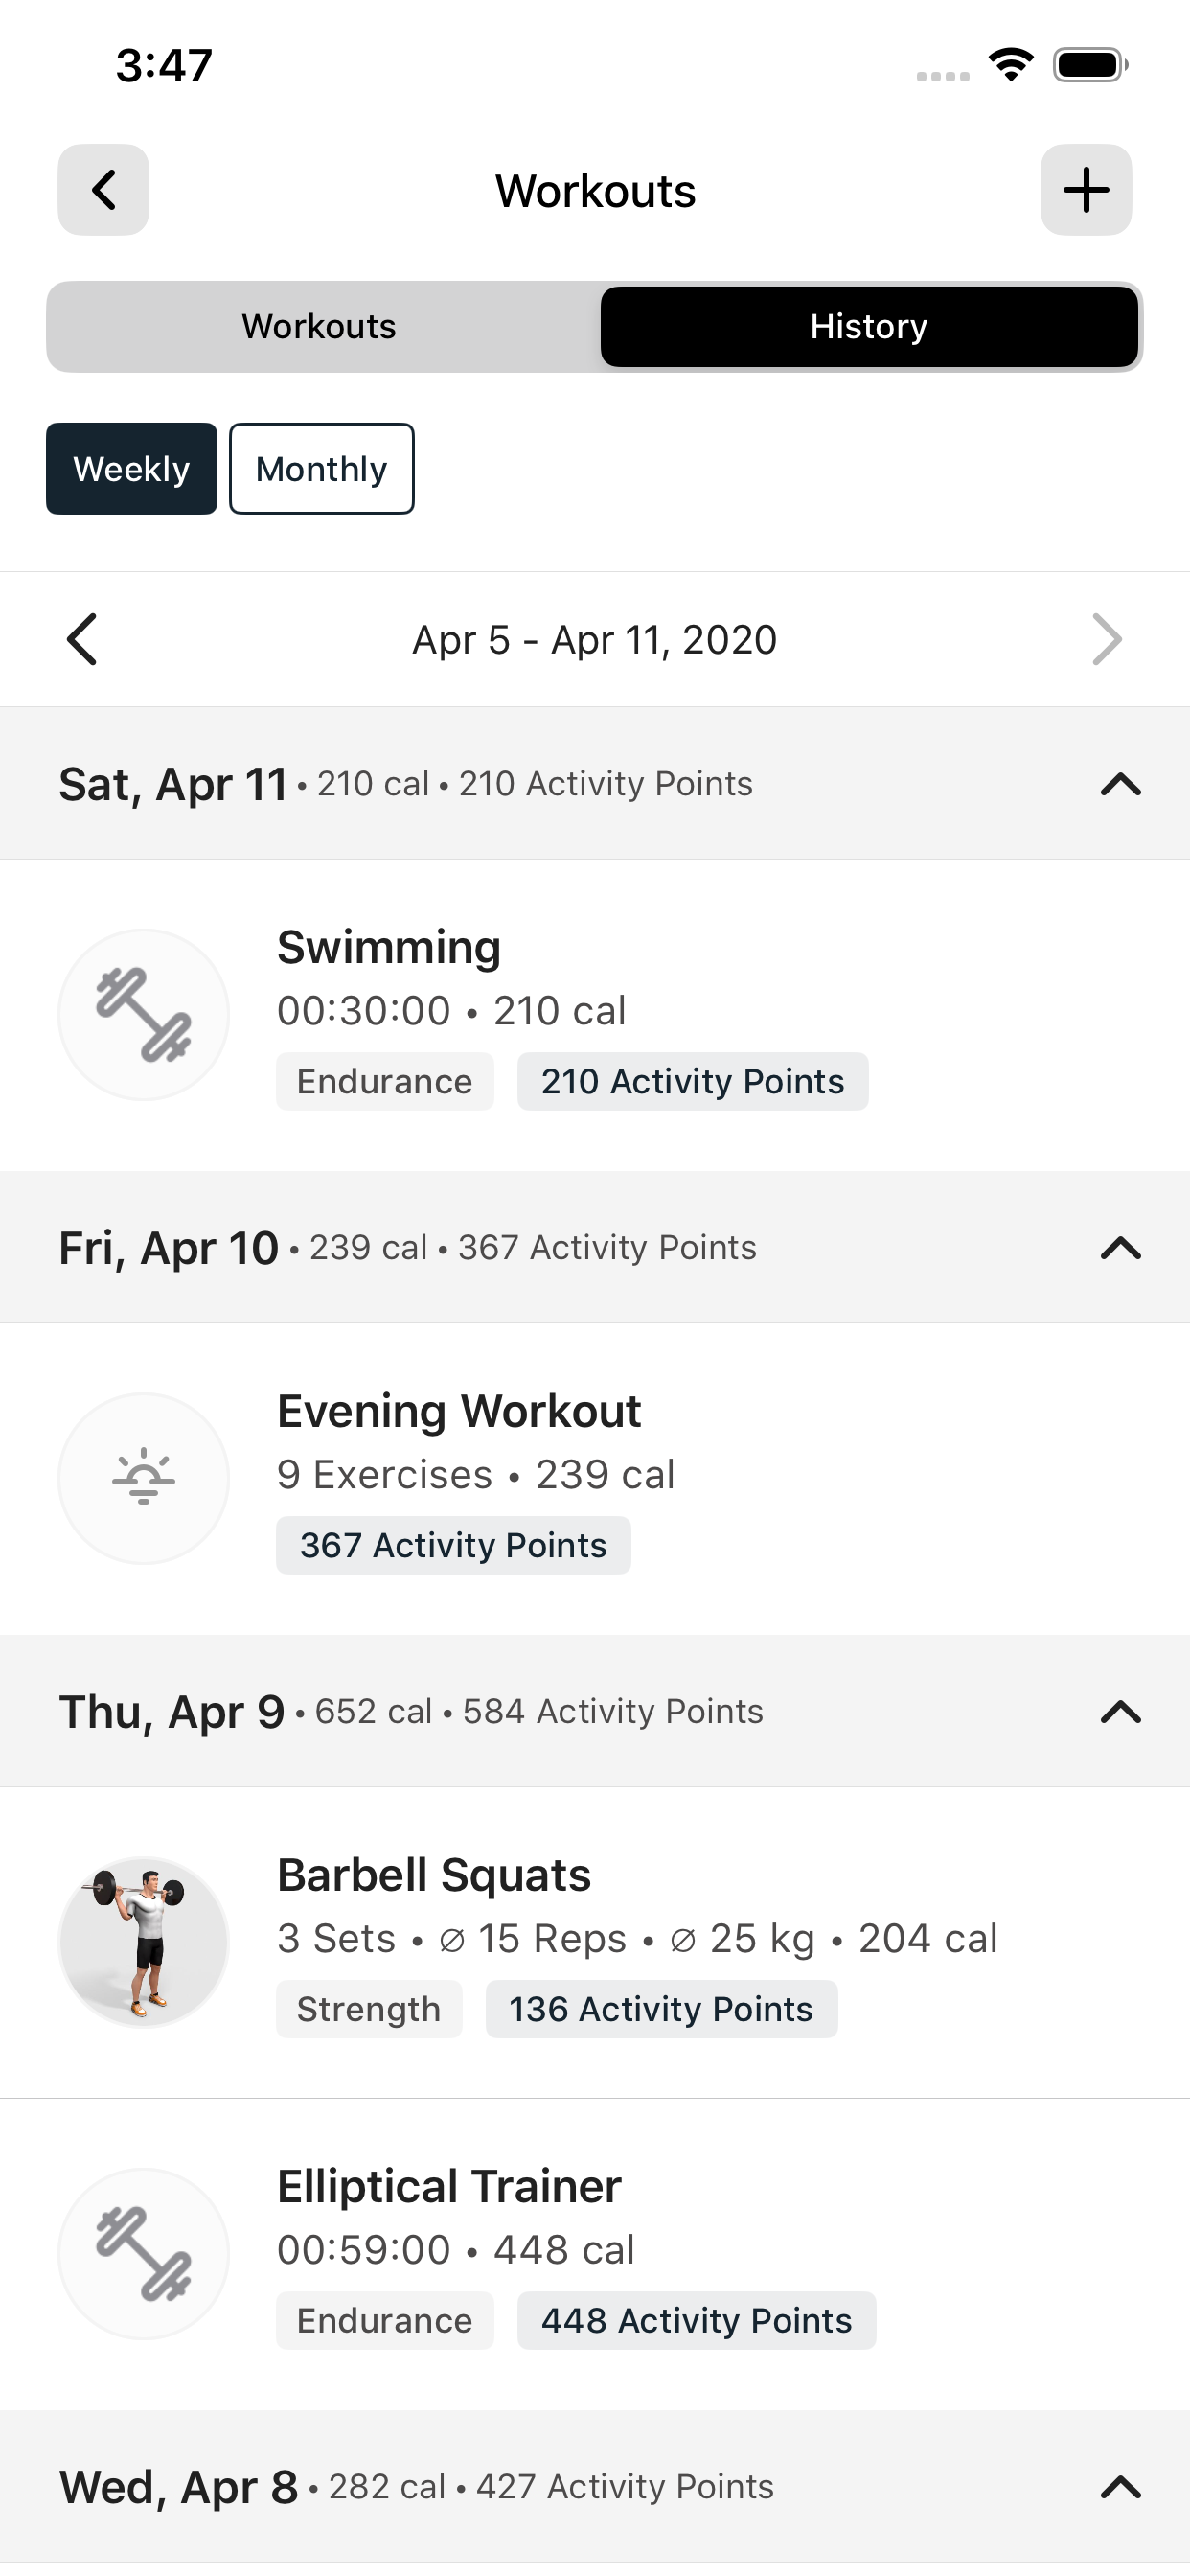Add a new workout with plus icon
The width and height of the screenshot is (1190, 2576).
click(x=1086, y=190)
